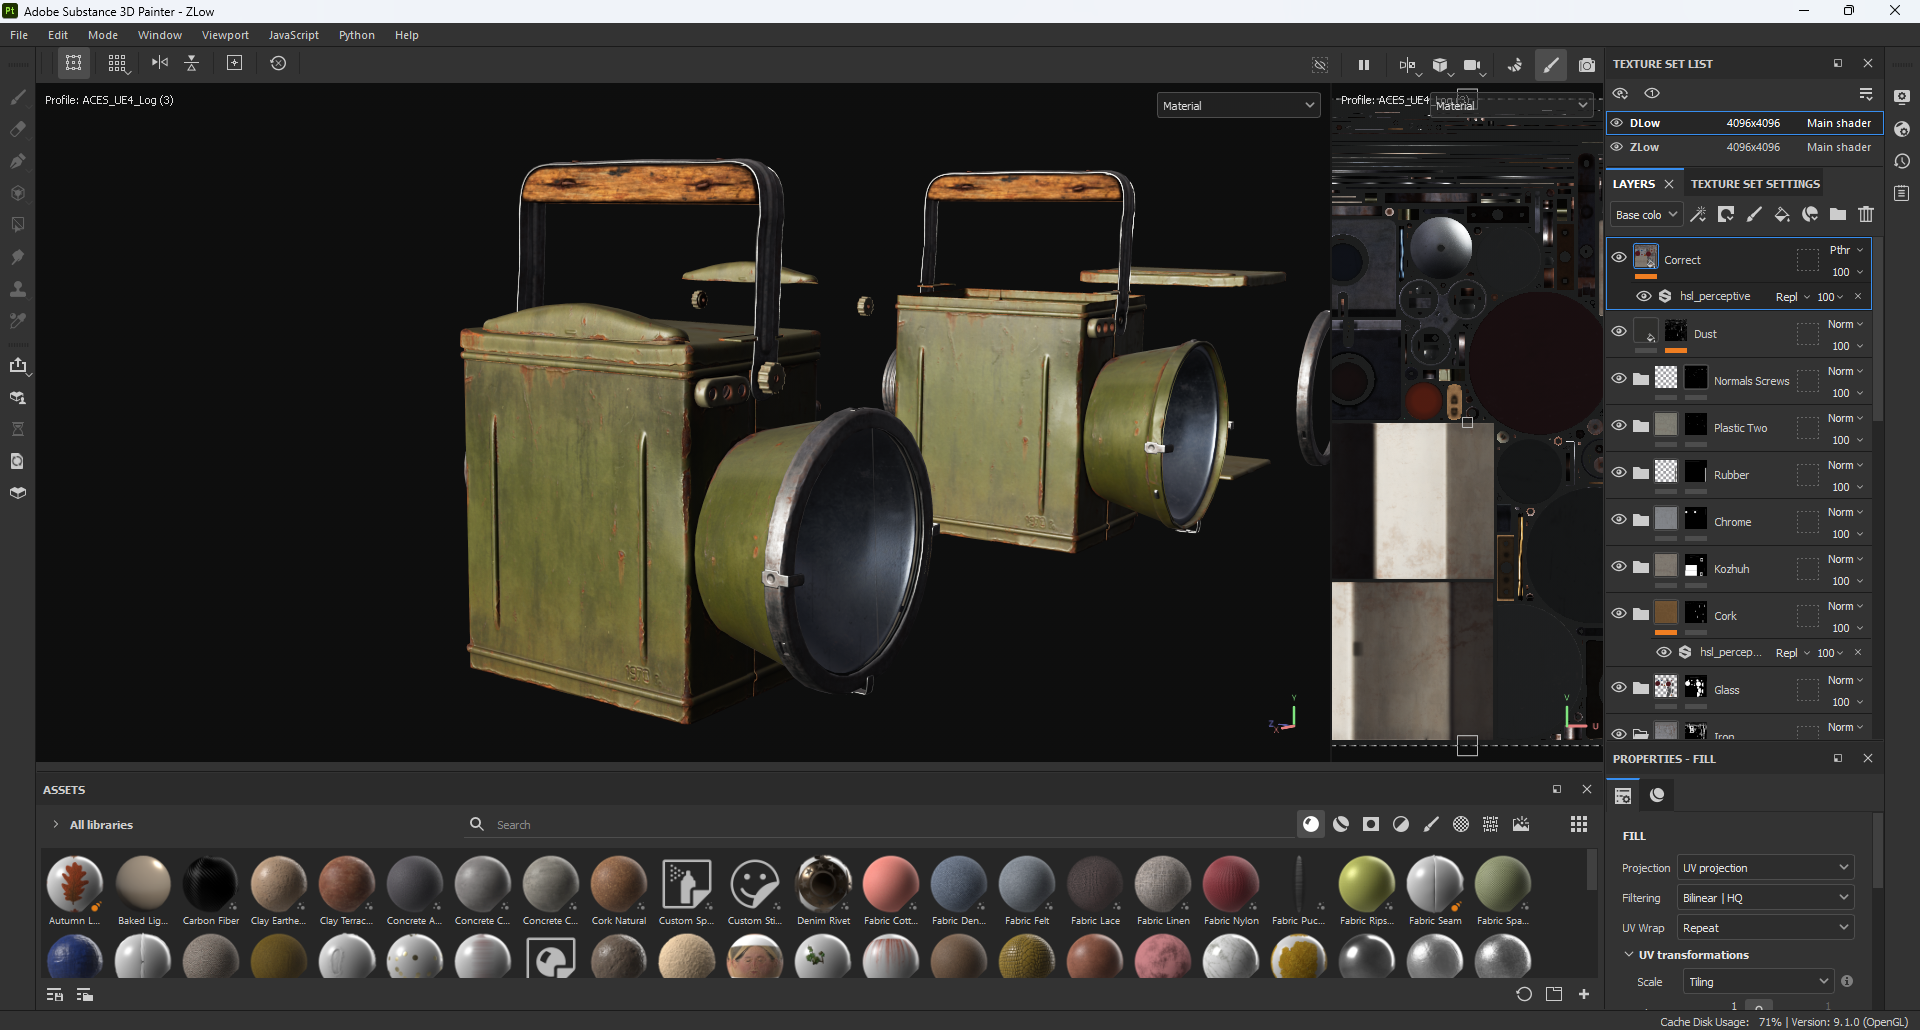The height and width of the screenshot is (1030, 1920).
Task: Pause the viewport rendering
Action: [x=1363, y=65]
